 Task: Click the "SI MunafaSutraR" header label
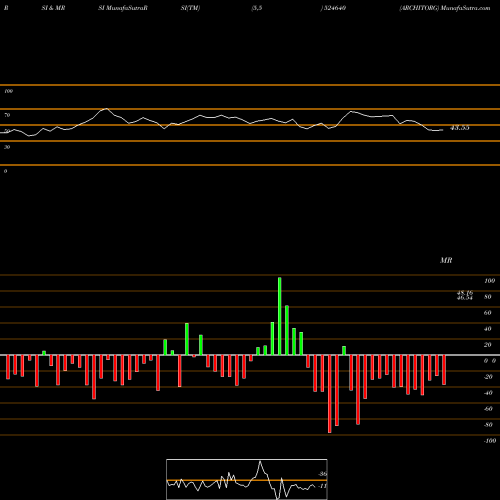(123, 8)
